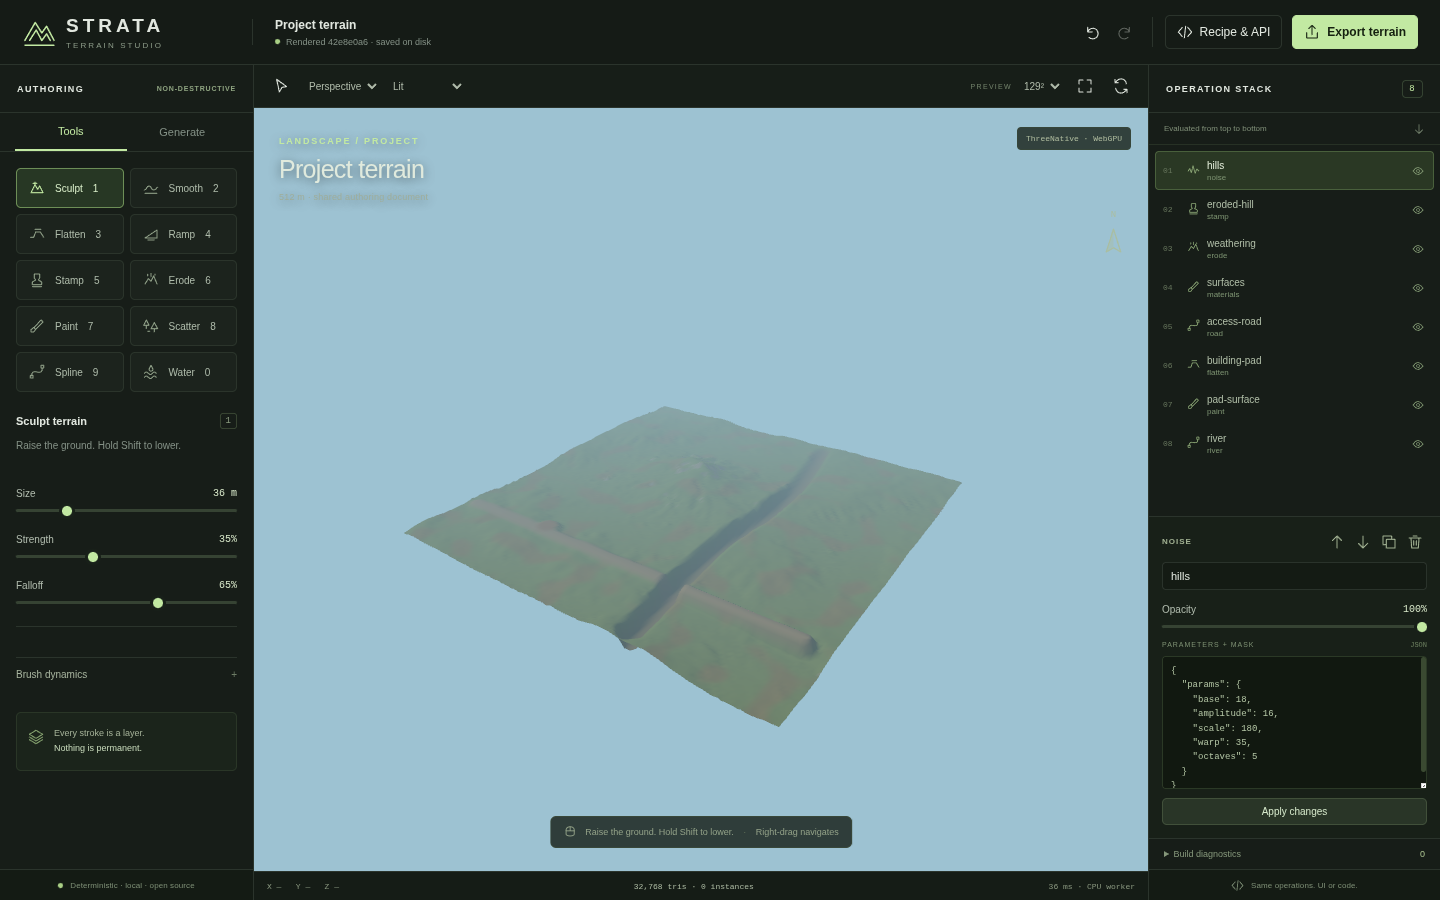Move selected operation up
This screenshot has width=1440, height=900.
pyautogui.click(x=1337, y=542)
